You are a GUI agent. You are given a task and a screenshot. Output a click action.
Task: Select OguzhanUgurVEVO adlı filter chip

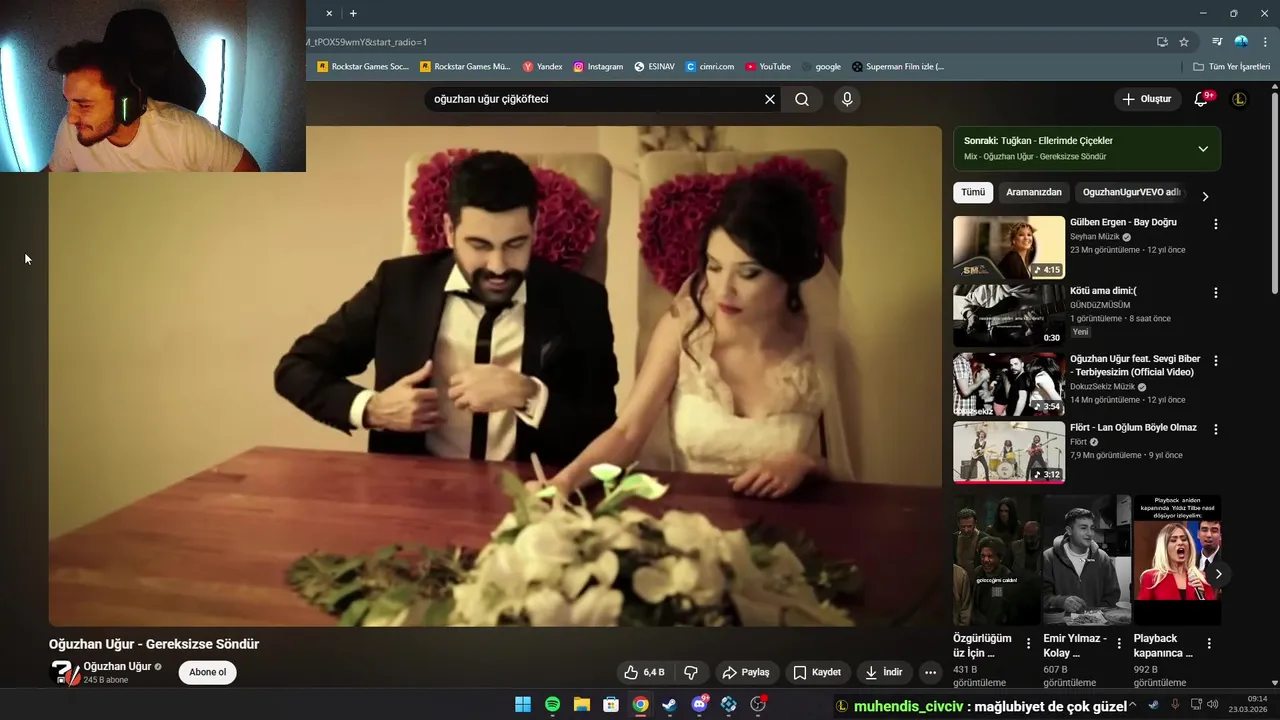click(x=1132, y=192)
